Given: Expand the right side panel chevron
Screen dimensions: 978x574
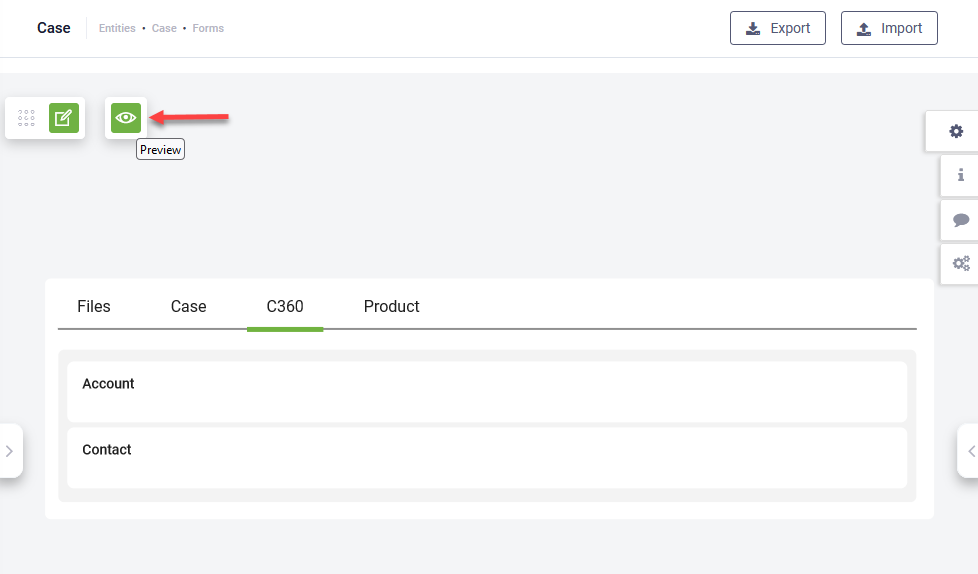Looking at the screenshot, I should point(969,451).
